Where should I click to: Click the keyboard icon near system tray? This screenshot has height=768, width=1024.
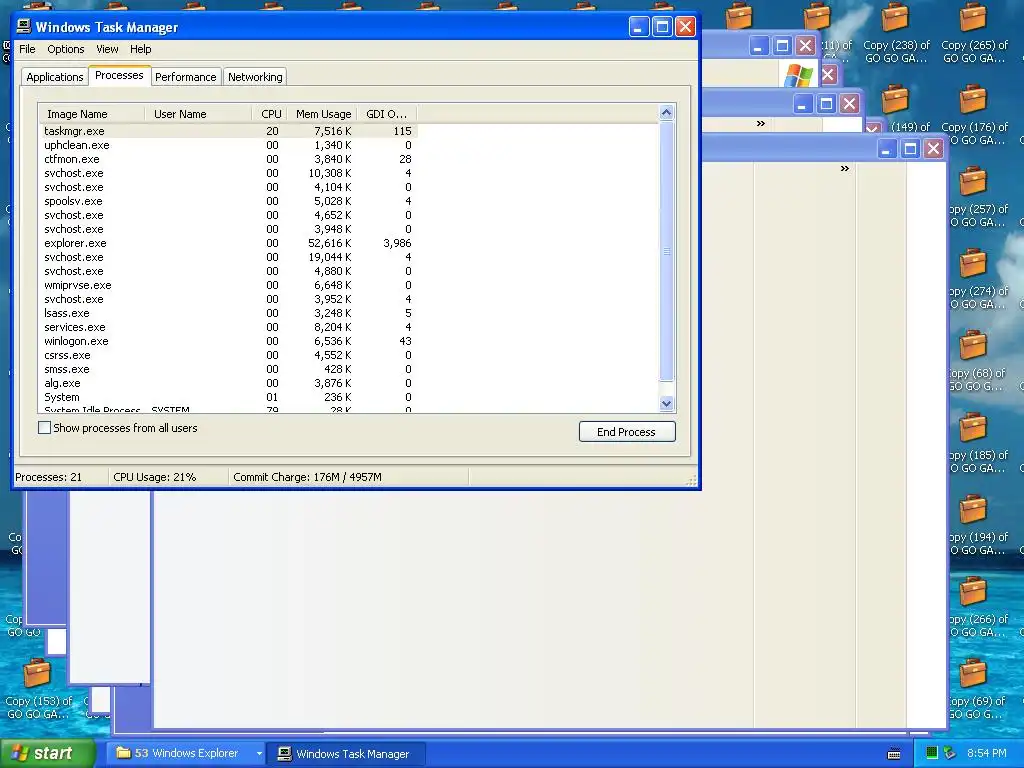(x=894, y=754)
